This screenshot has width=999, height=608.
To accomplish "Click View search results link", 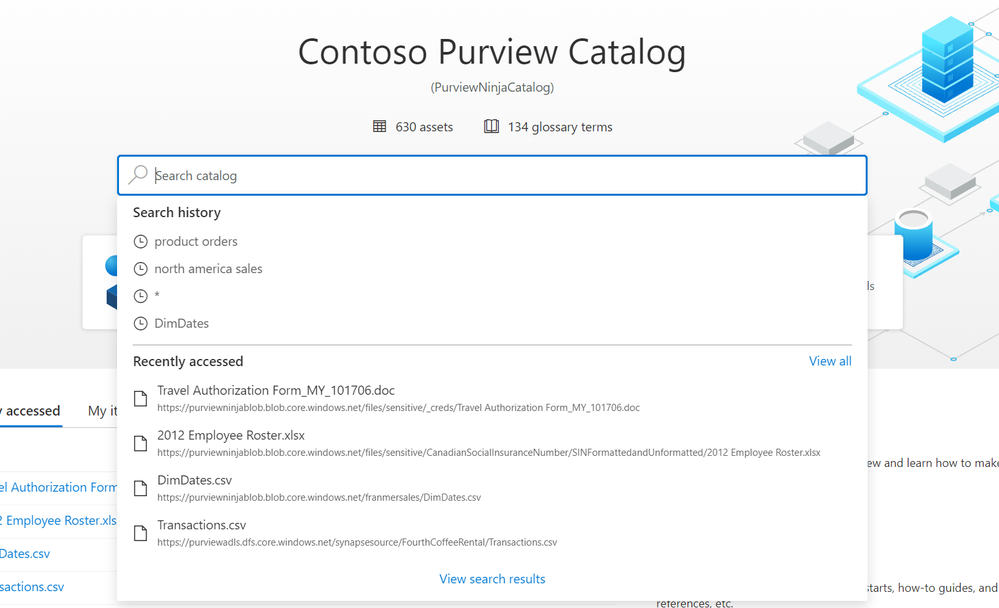I will coord(492,579).
